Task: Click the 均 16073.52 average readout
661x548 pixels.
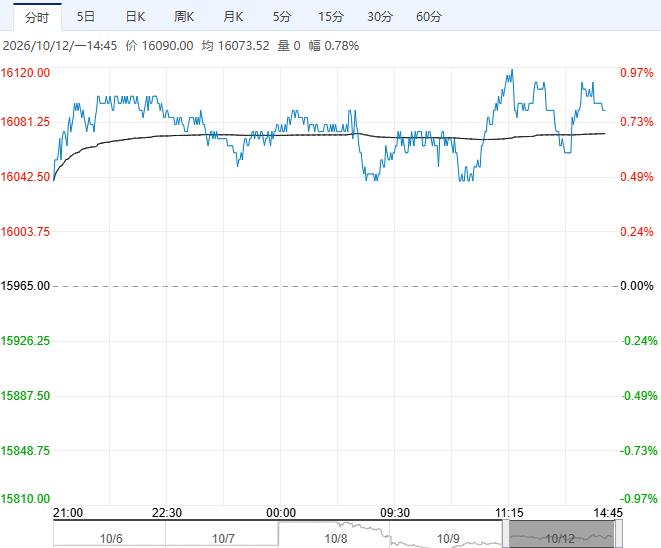Action: [x=235, y=46]
